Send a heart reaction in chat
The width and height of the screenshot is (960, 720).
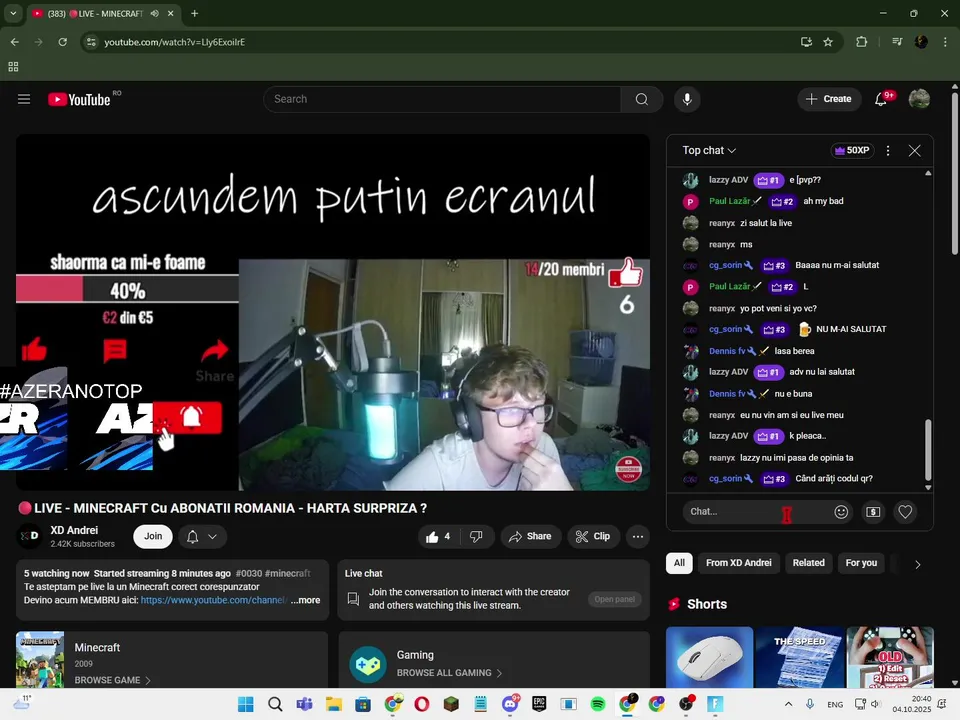tap(905, 512)
